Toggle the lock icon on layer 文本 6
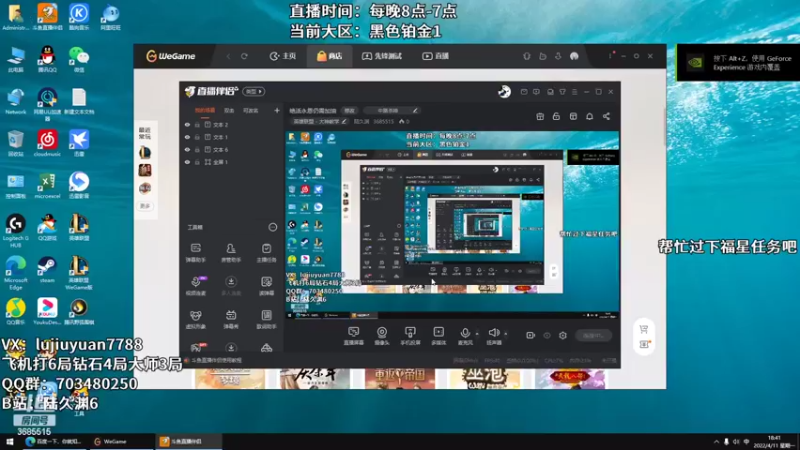Image resolution: width=800 pixels, height=450 pixels. (197, 149)
